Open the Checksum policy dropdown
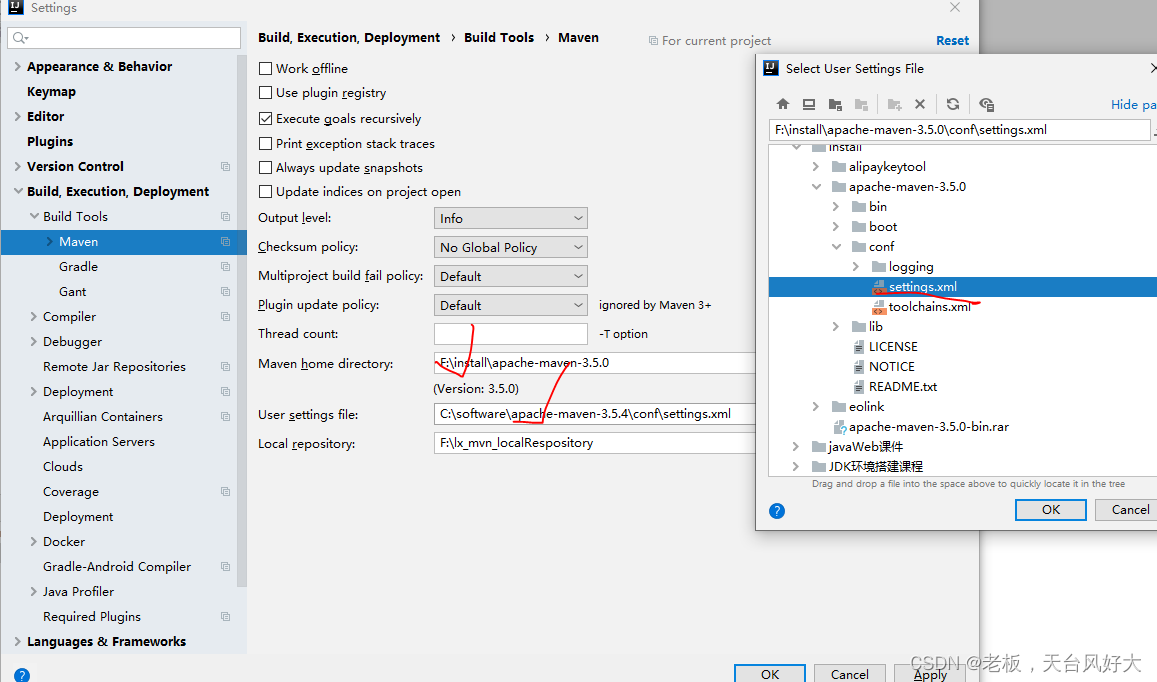The height and width of the screenshot is (682, 1157). (x=511, y=247)
